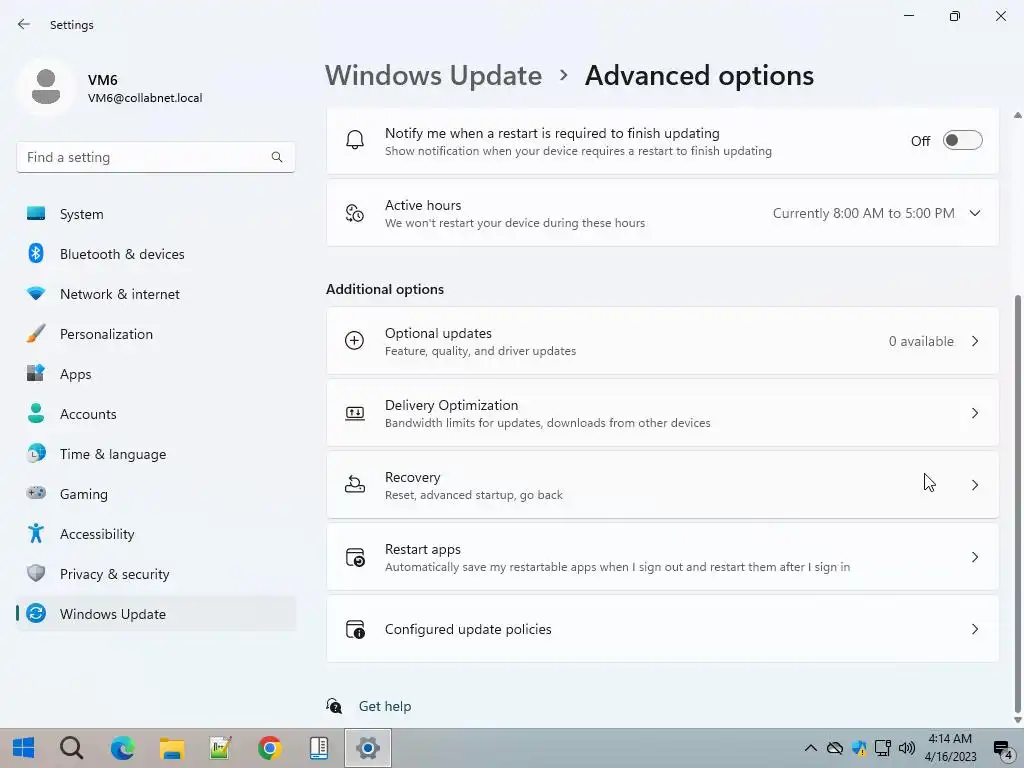Screen dimensions: 1024x768
Task: Click in the Find a setting box
Action: click(155, 157)
